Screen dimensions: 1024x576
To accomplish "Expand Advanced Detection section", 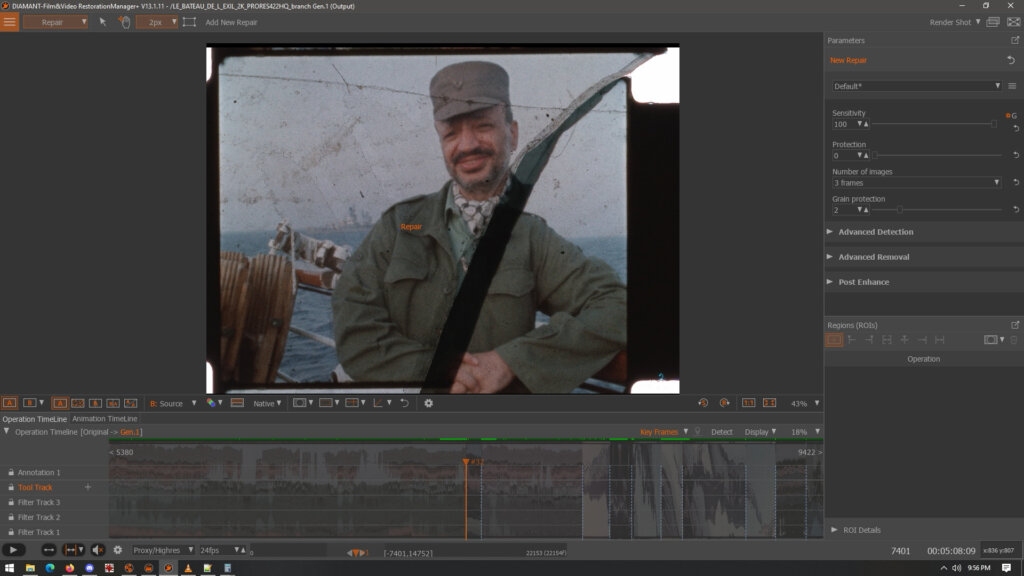I will point(875,232).
